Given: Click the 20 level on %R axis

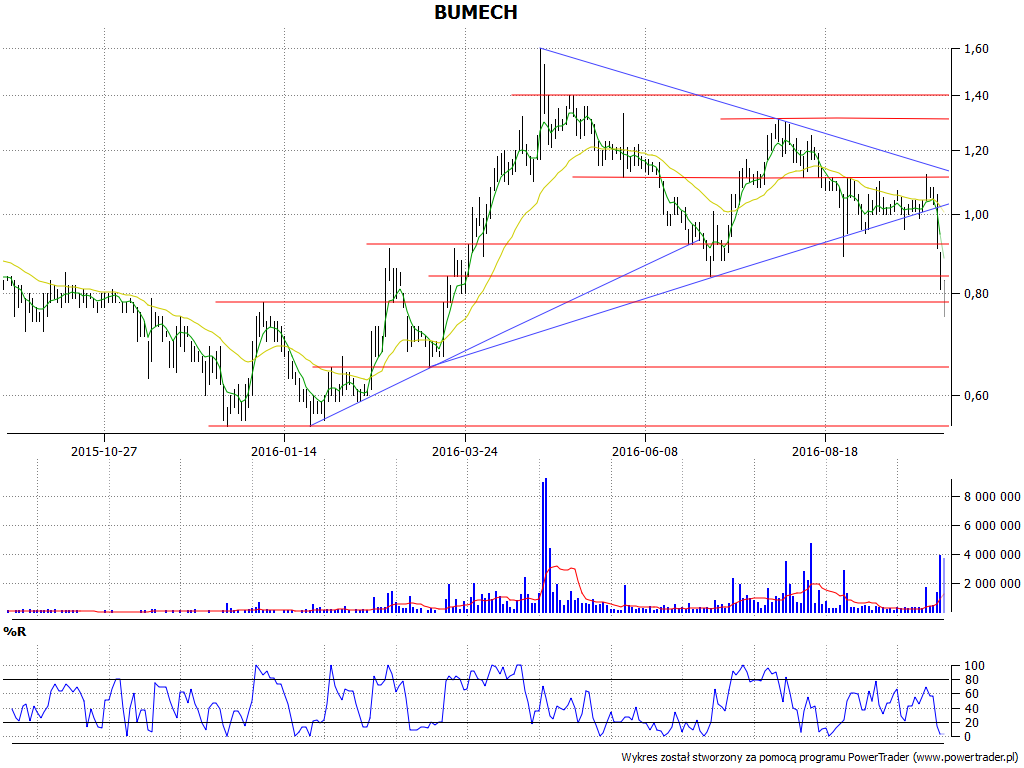Looking at the screenshot, I should 970,722.
